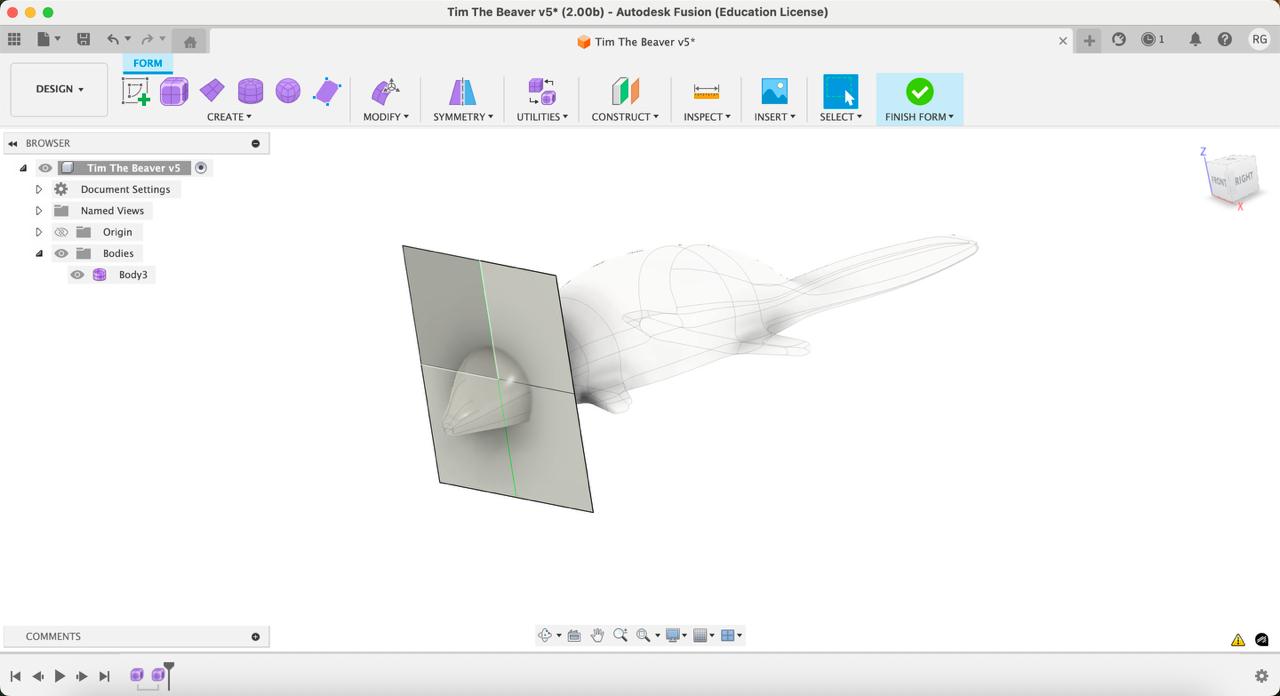The image size is (1280, 696).
Task: Hide the Body3 body visibility
Action: coord(77,275)
